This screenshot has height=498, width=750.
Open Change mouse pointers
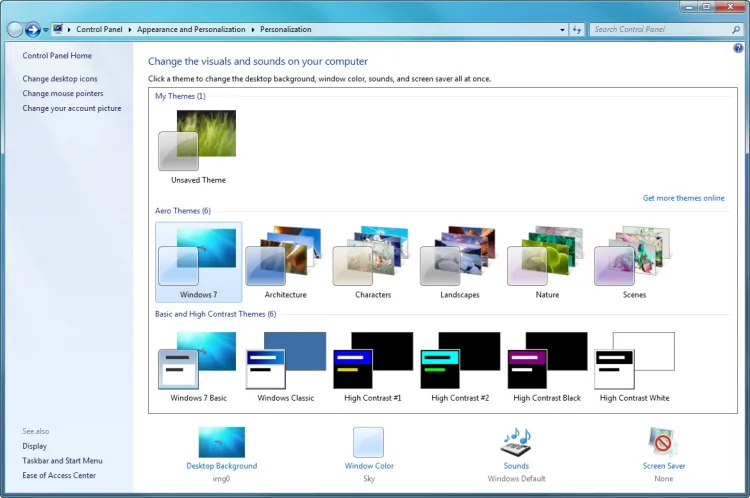(63, 93)
